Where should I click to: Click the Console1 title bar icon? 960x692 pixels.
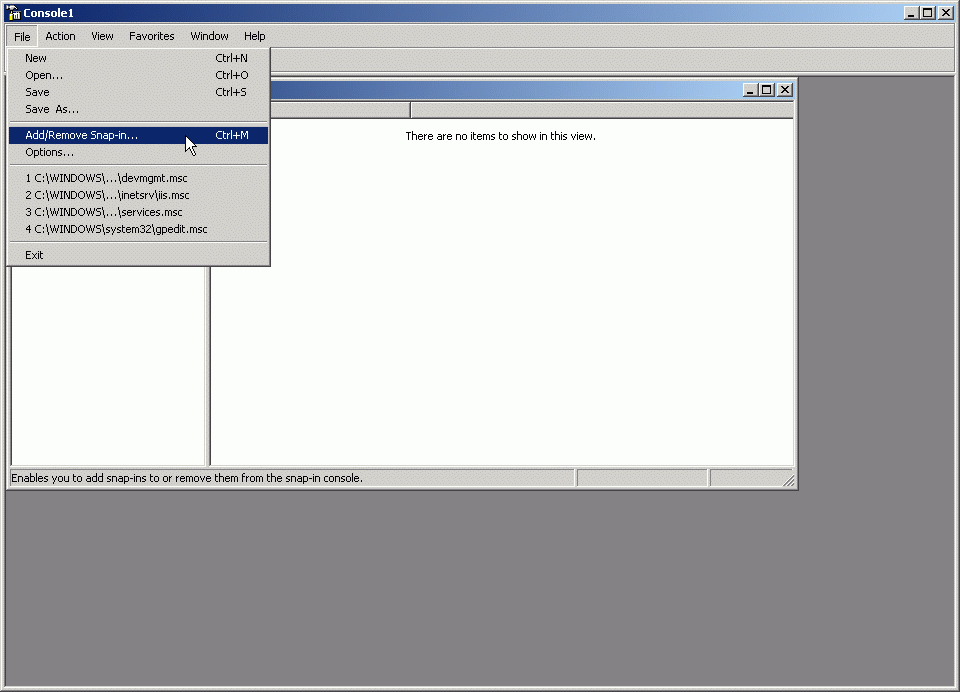coord(14,13)
